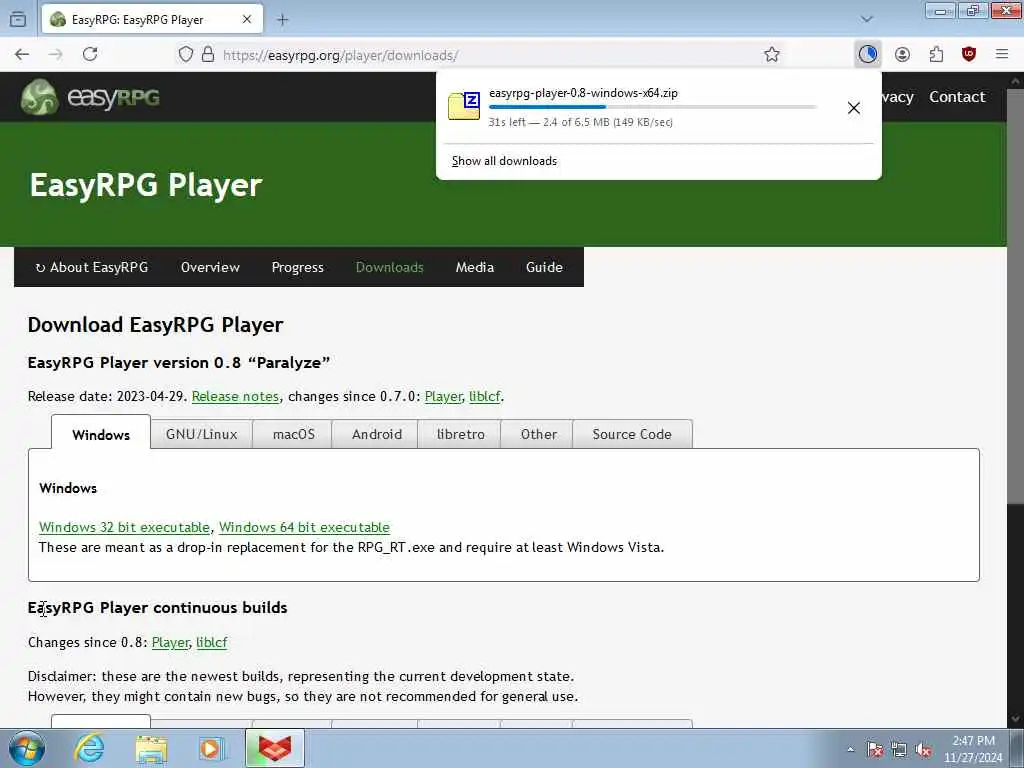Click the tracking protection shield icon

click(186, 55)
